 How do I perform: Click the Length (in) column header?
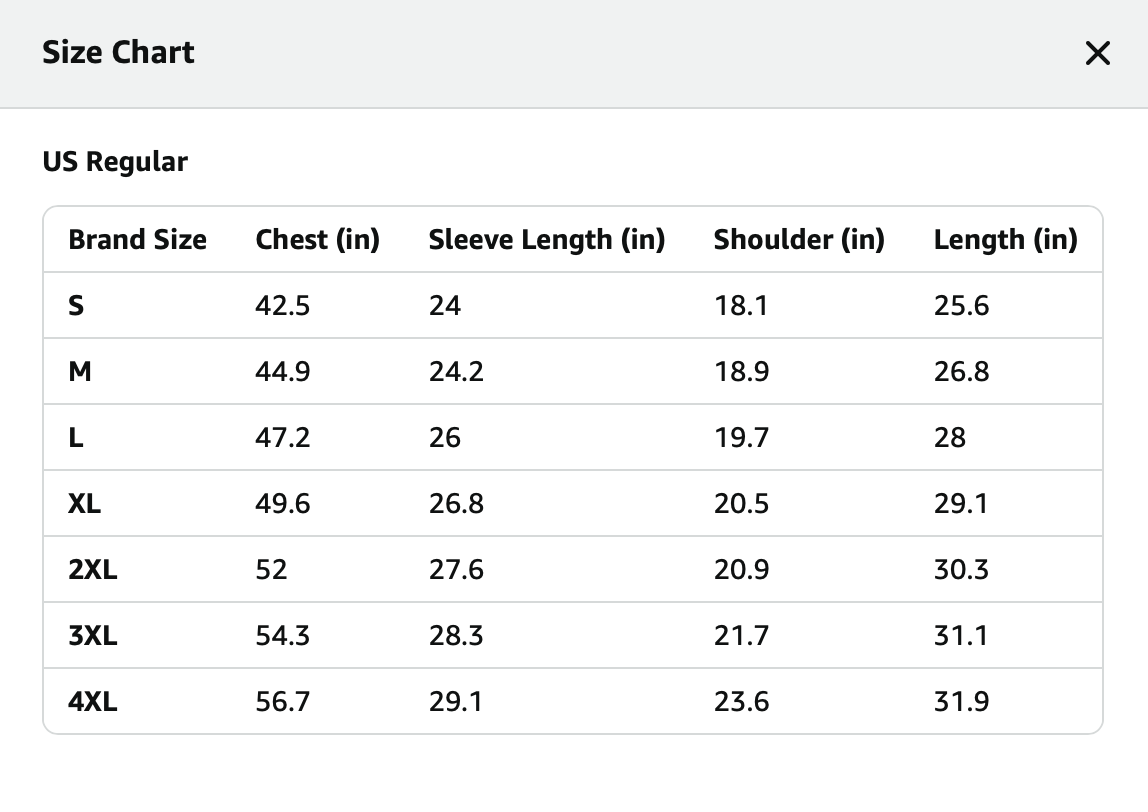[x=1005, y=239]
